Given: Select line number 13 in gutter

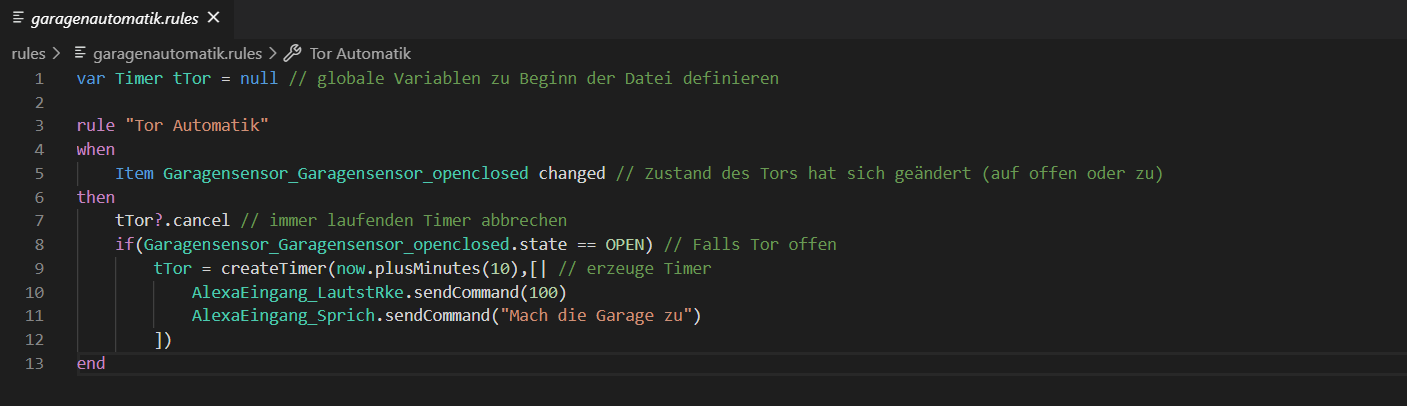Looking at the screenshot, I should 34,363.
